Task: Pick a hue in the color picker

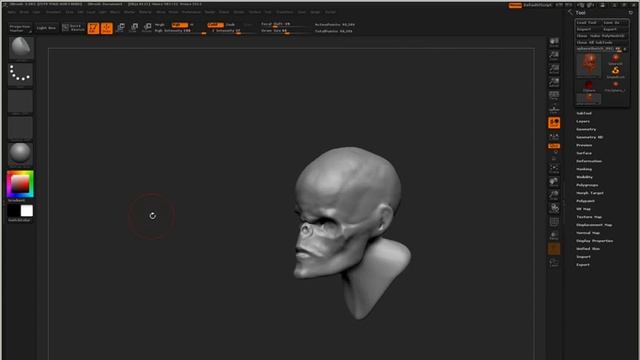Action: pyautogui.click(x=20, y=184)
